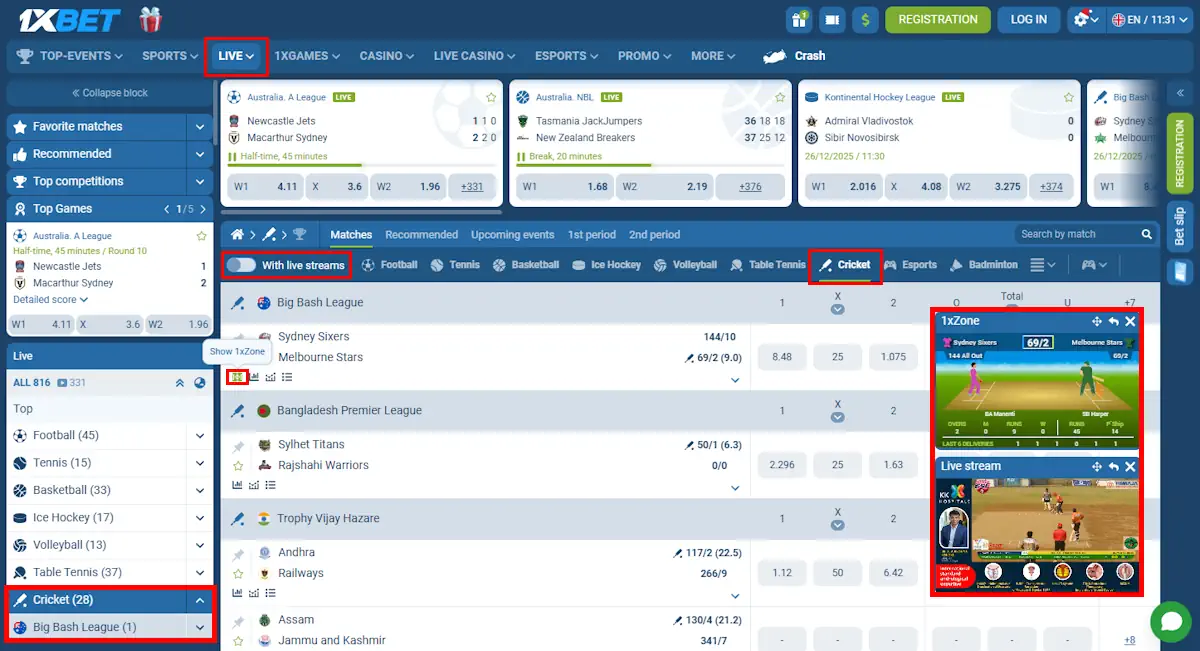Switch to the Recommended tab
This screenshot has height=651, width=1200.
(x=421, y=234)
